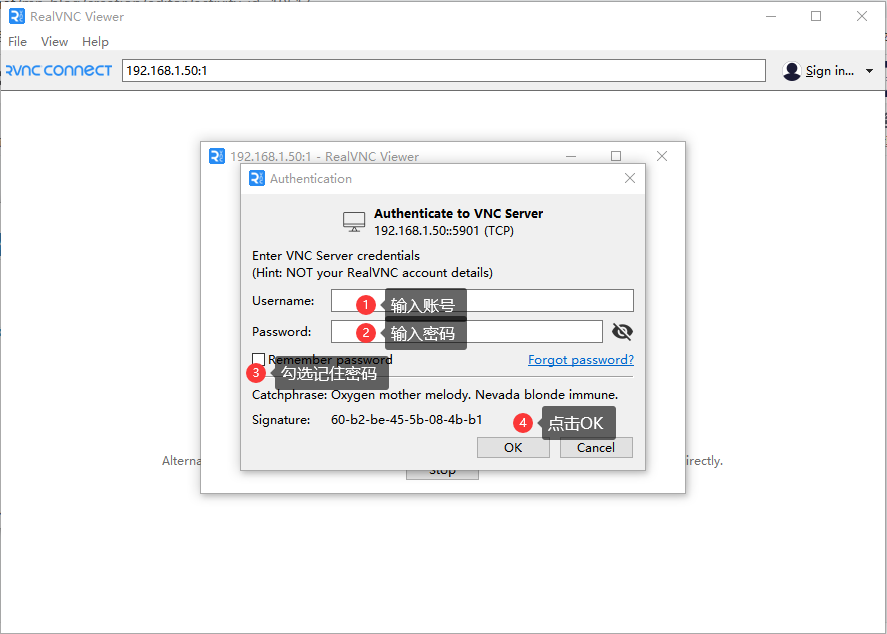
Task: Click the Signature value 60-b2-be-45-5b-08-4b-b1
Action: click(x=407, y=420)
